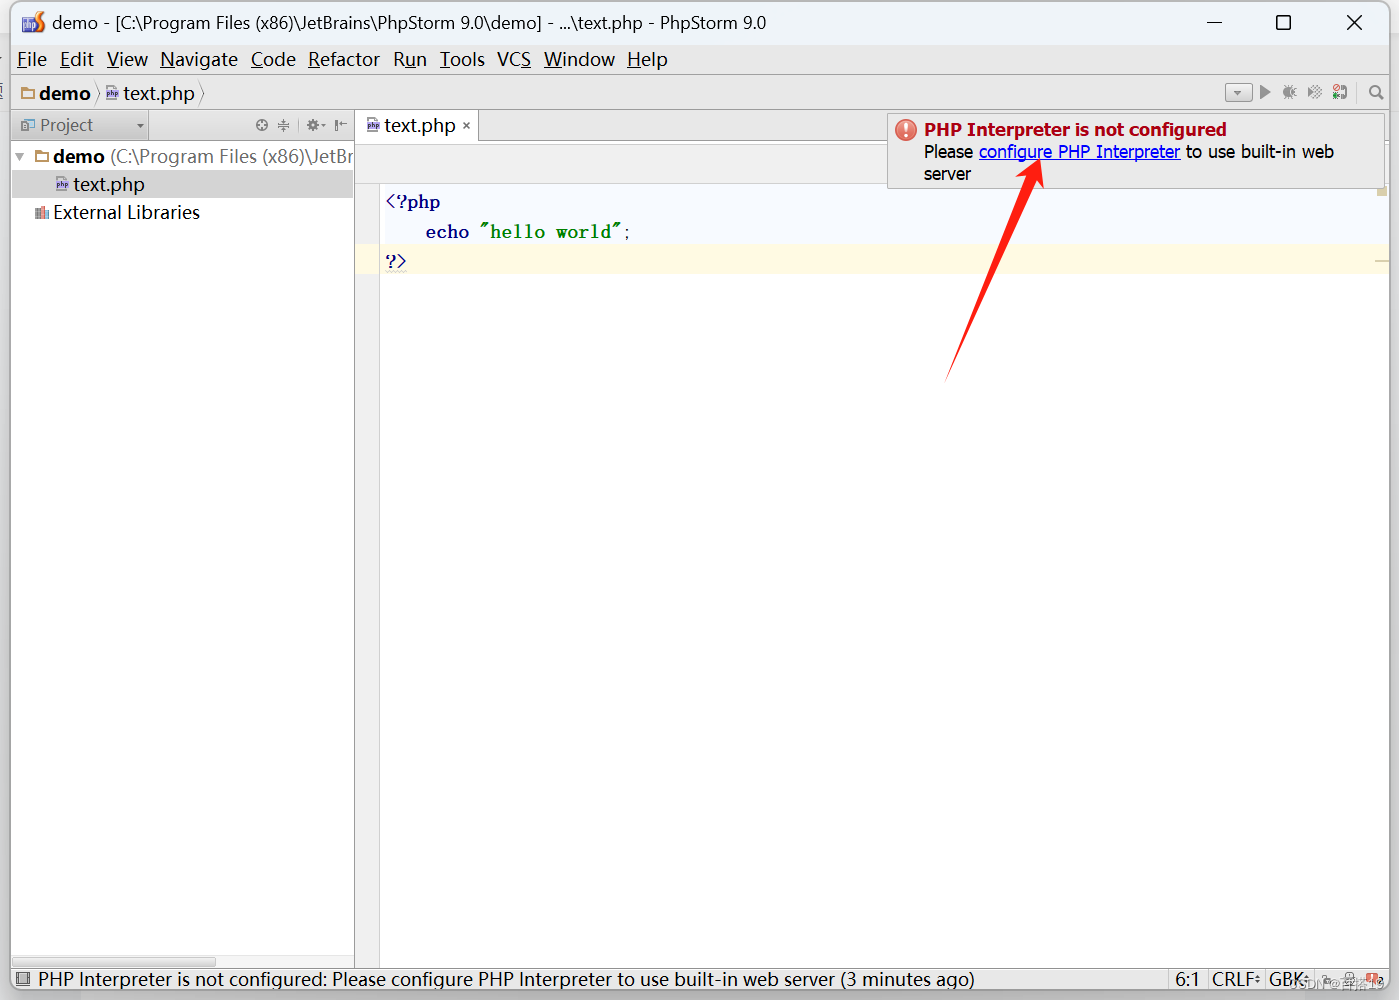This screenshot has width=1399, height=1000.
Task: Attach debugger to process via phone icon
Action: [1340, 91]
